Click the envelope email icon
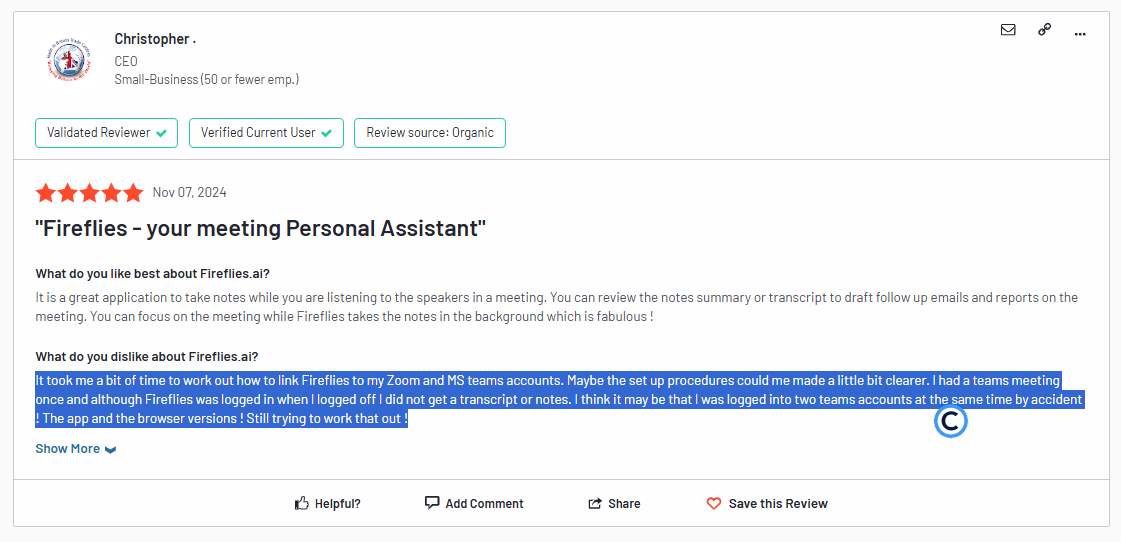Viewport: 1121px width, 542px height. [x=1008, y=30]
